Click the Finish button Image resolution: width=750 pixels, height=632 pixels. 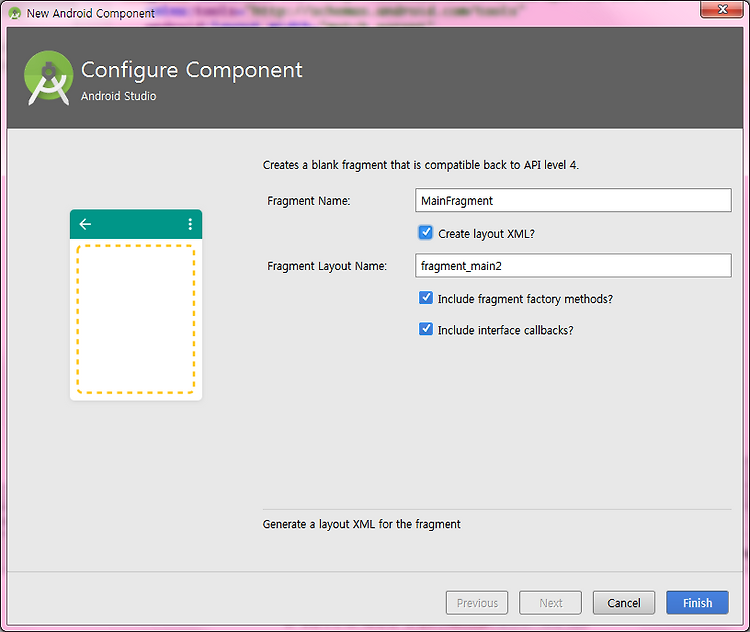[x=697, y=603]
